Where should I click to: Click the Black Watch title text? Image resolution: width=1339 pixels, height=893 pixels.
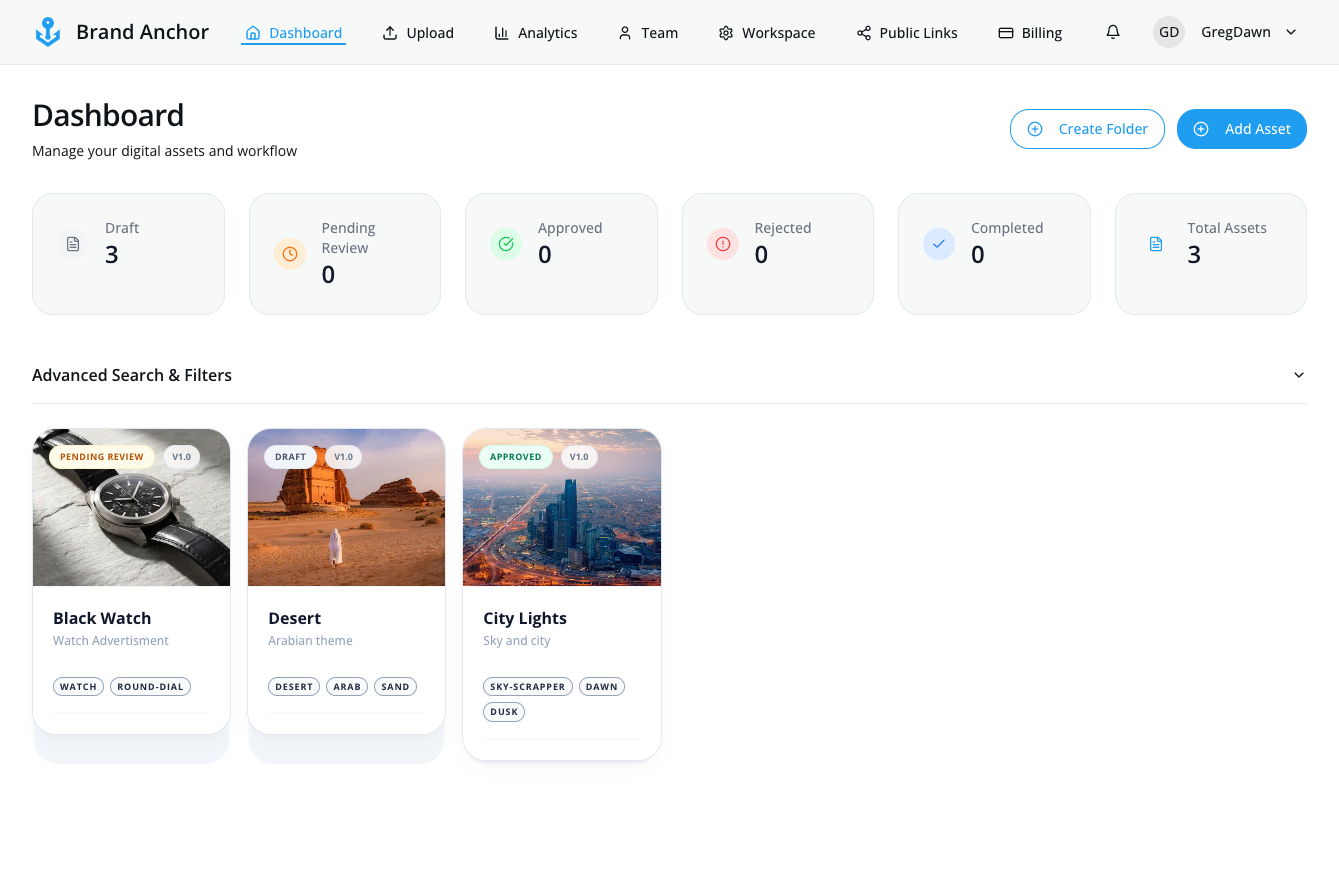pos(102,618)
